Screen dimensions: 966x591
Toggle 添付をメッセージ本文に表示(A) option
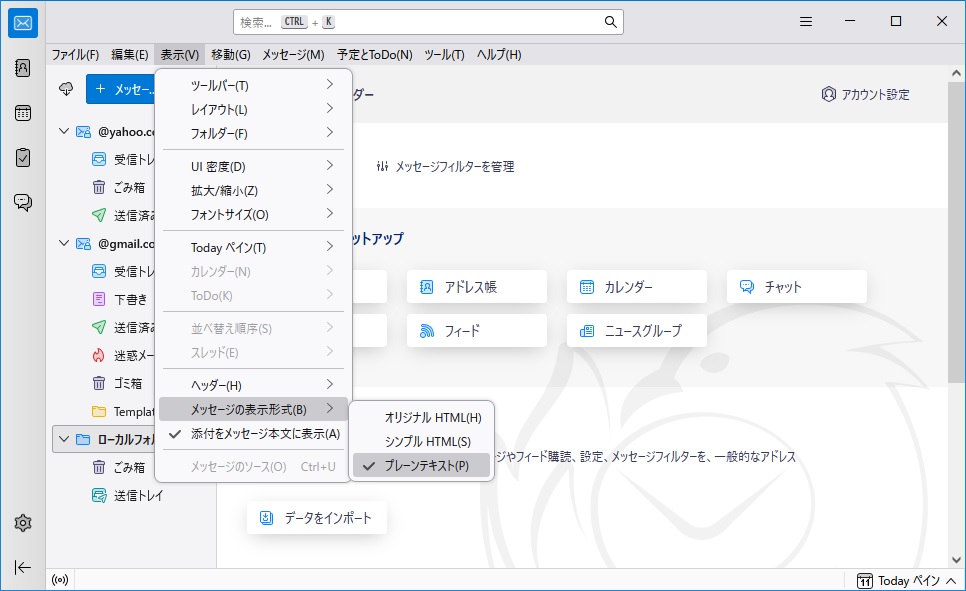[264, 434]
